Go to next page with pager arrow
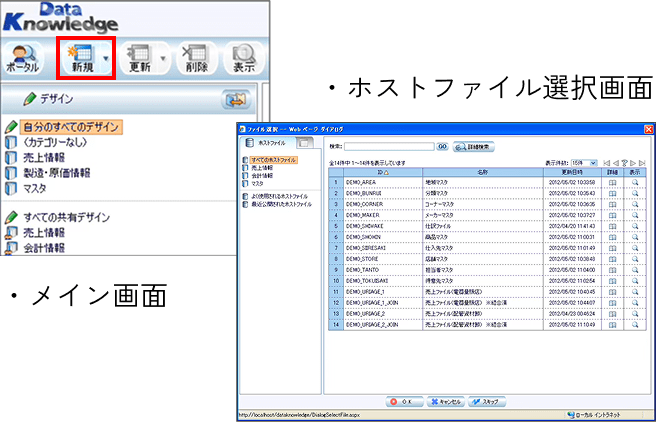The image size is (656, 422). coord(633,163)
